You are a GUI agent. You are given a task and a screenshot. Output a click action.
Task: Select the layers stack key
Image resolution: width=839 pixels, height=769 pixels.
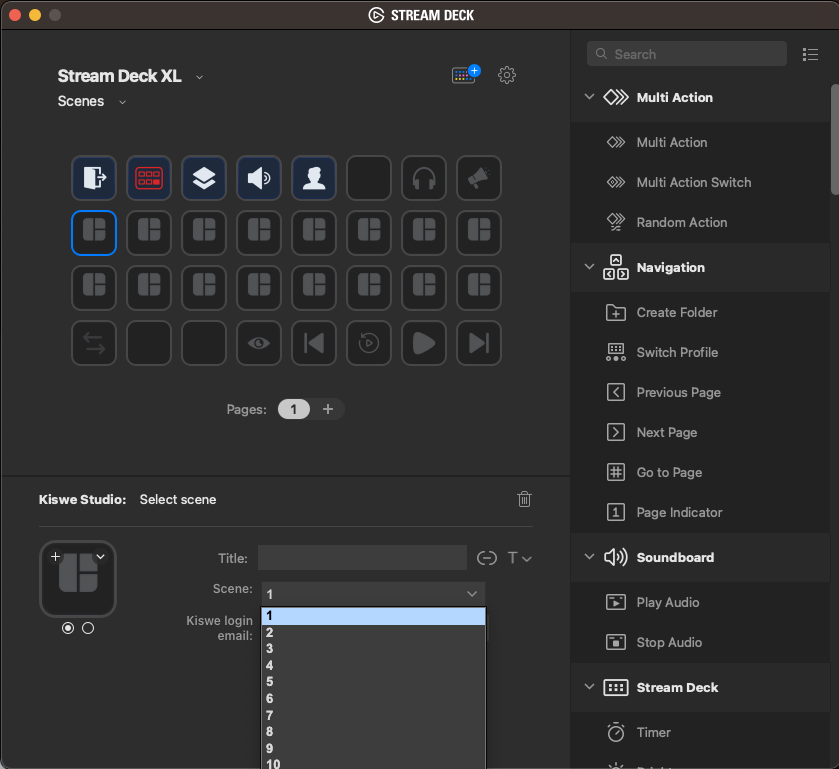click(x=204, y=178)
